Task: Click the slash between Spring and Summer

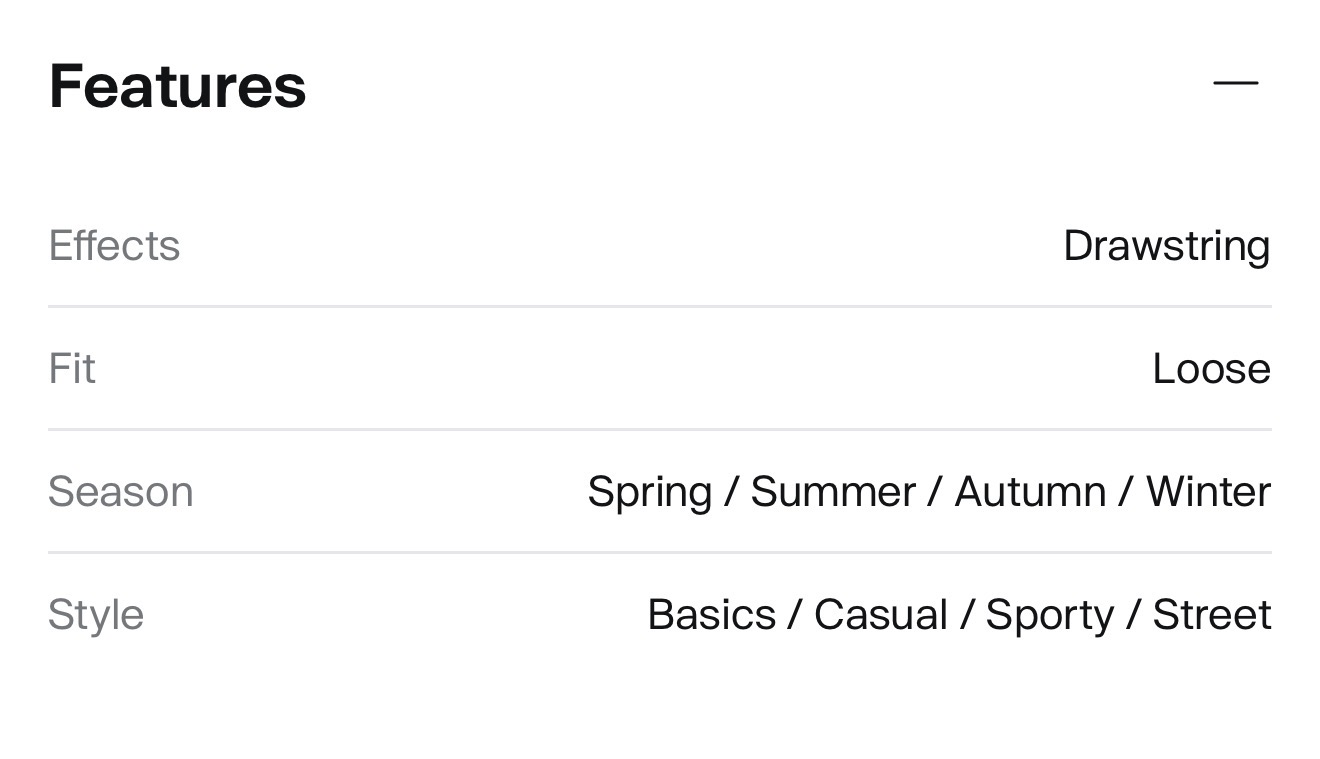Action: coord(731,492)
